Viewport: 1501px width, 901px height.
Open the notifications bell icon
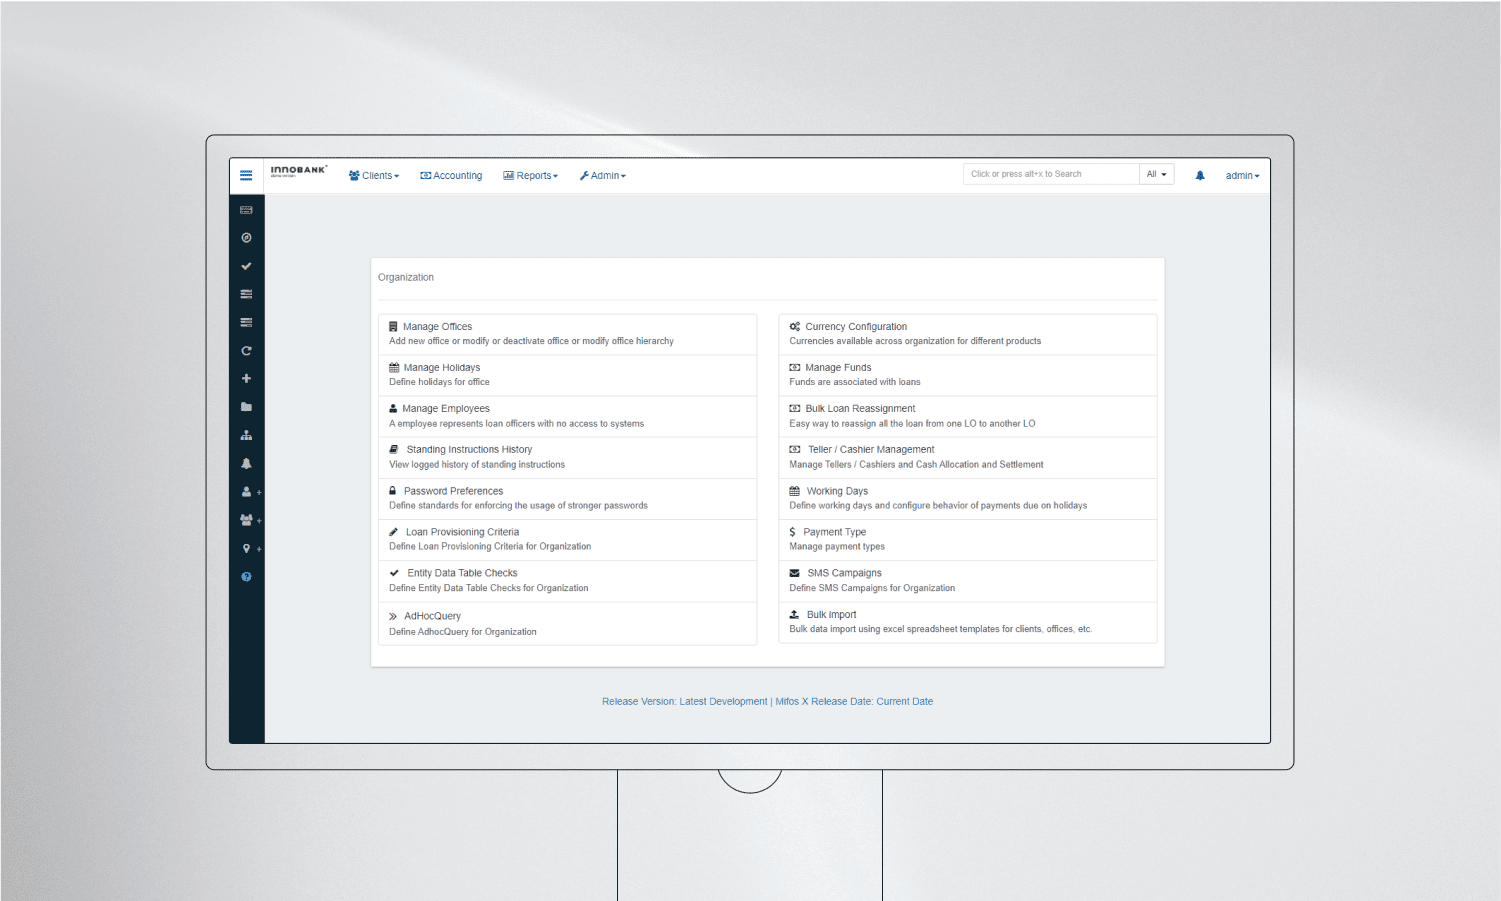point(1199,175)
